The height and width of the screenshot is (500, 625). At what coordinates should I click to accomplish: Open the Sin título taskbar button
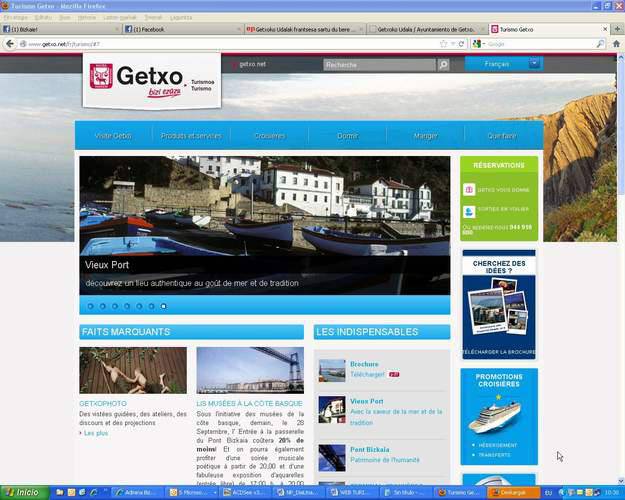tap(405, 492)
